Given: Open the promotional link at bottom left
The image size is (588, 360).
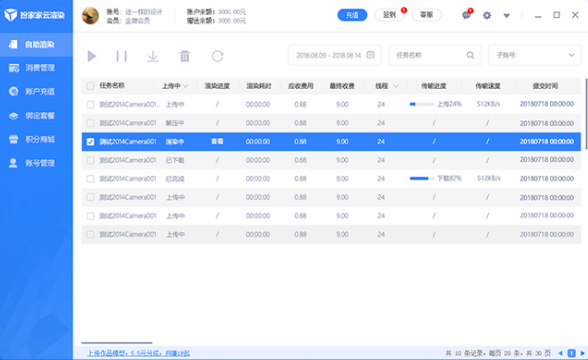Looking at the screenshot, I should [x=138, y=353].
